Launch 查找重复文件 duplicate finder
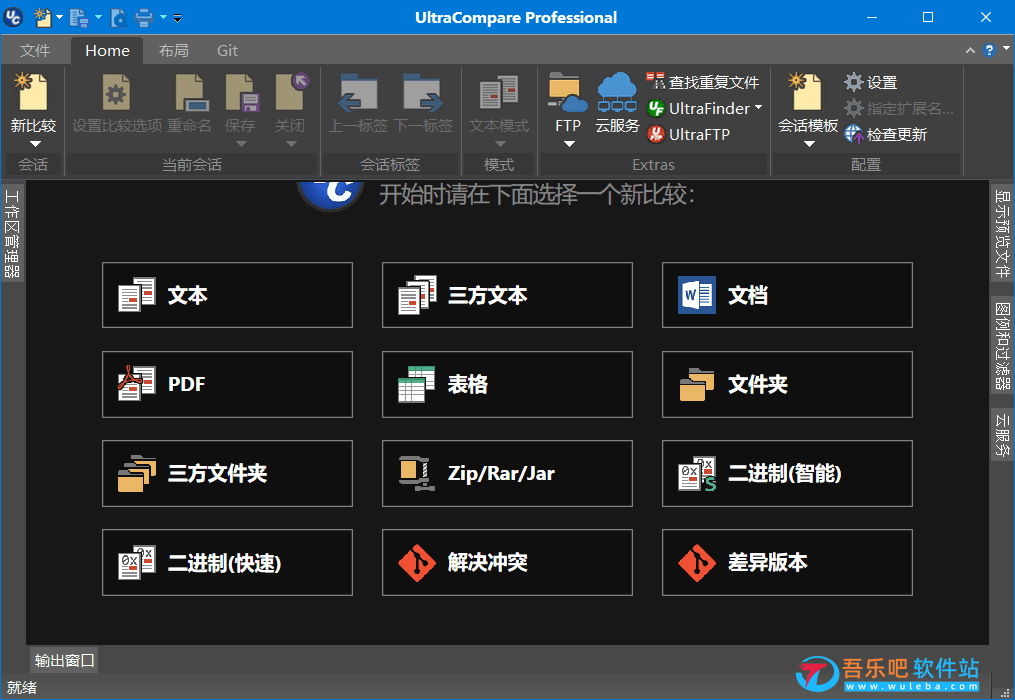This screenshot has height=700, width=1015. [x=702, y=82]
